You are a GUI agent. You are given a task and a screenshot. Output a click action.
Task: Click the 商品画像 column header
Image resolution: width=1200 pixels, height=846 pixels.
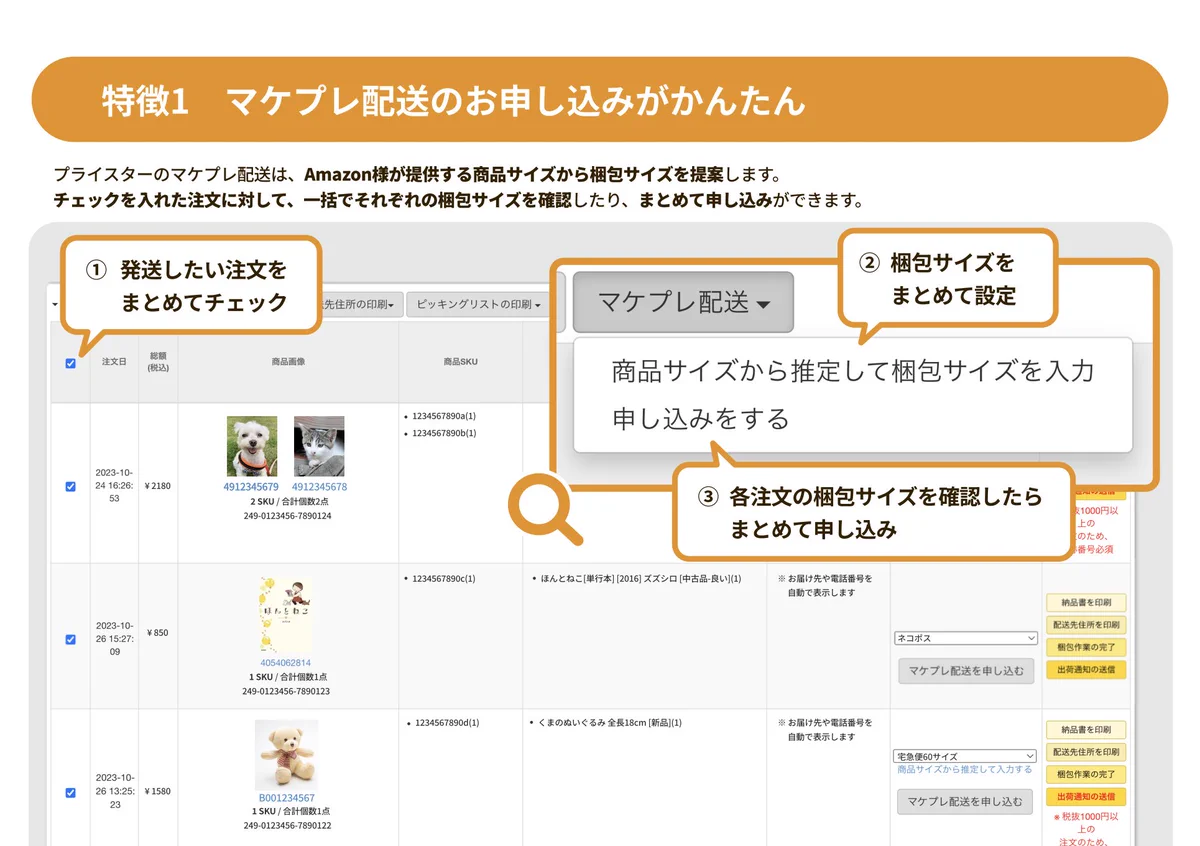click(288, 362)
